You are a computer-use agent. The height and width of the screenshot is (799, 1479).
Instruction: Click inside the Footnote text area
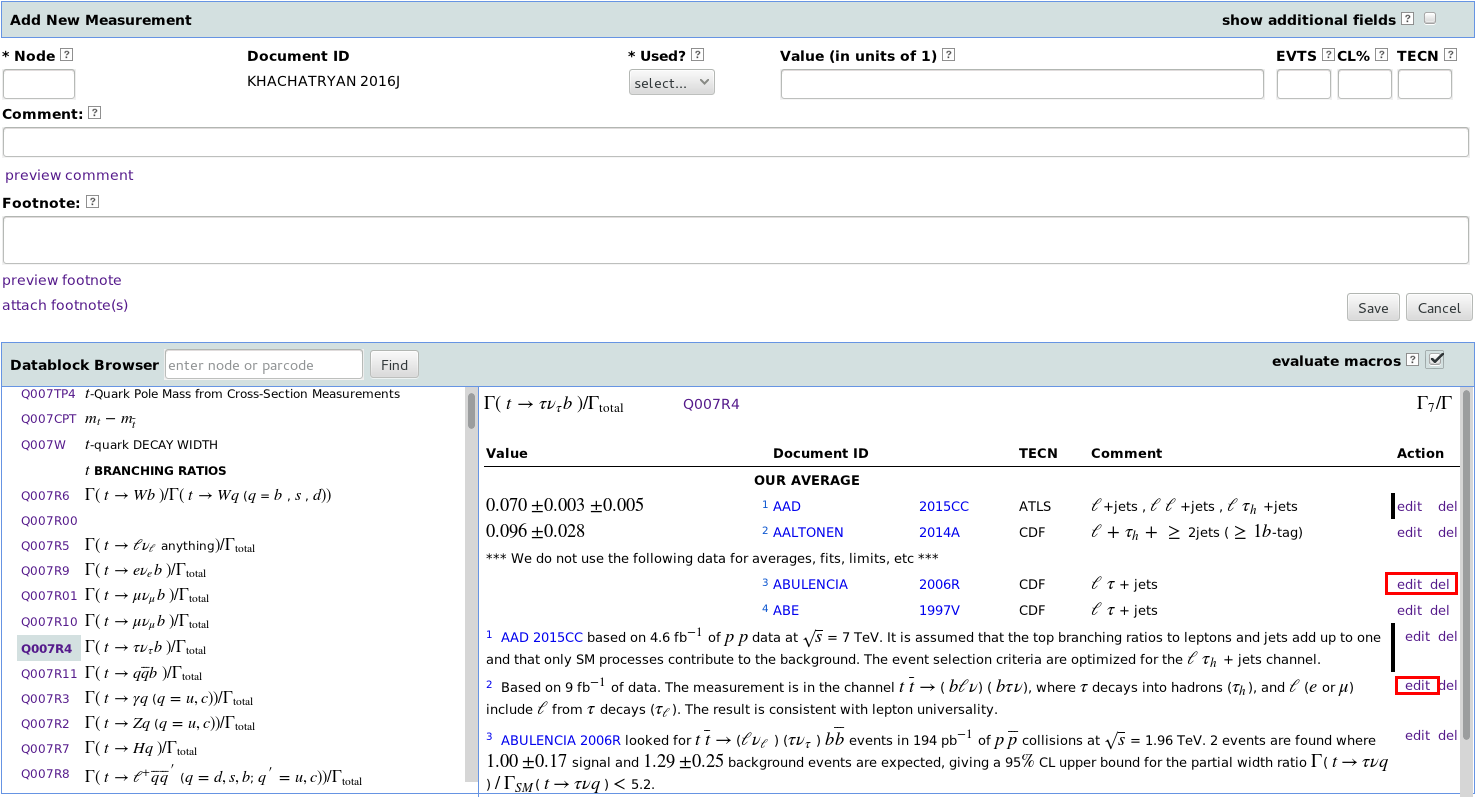[736, 240]
